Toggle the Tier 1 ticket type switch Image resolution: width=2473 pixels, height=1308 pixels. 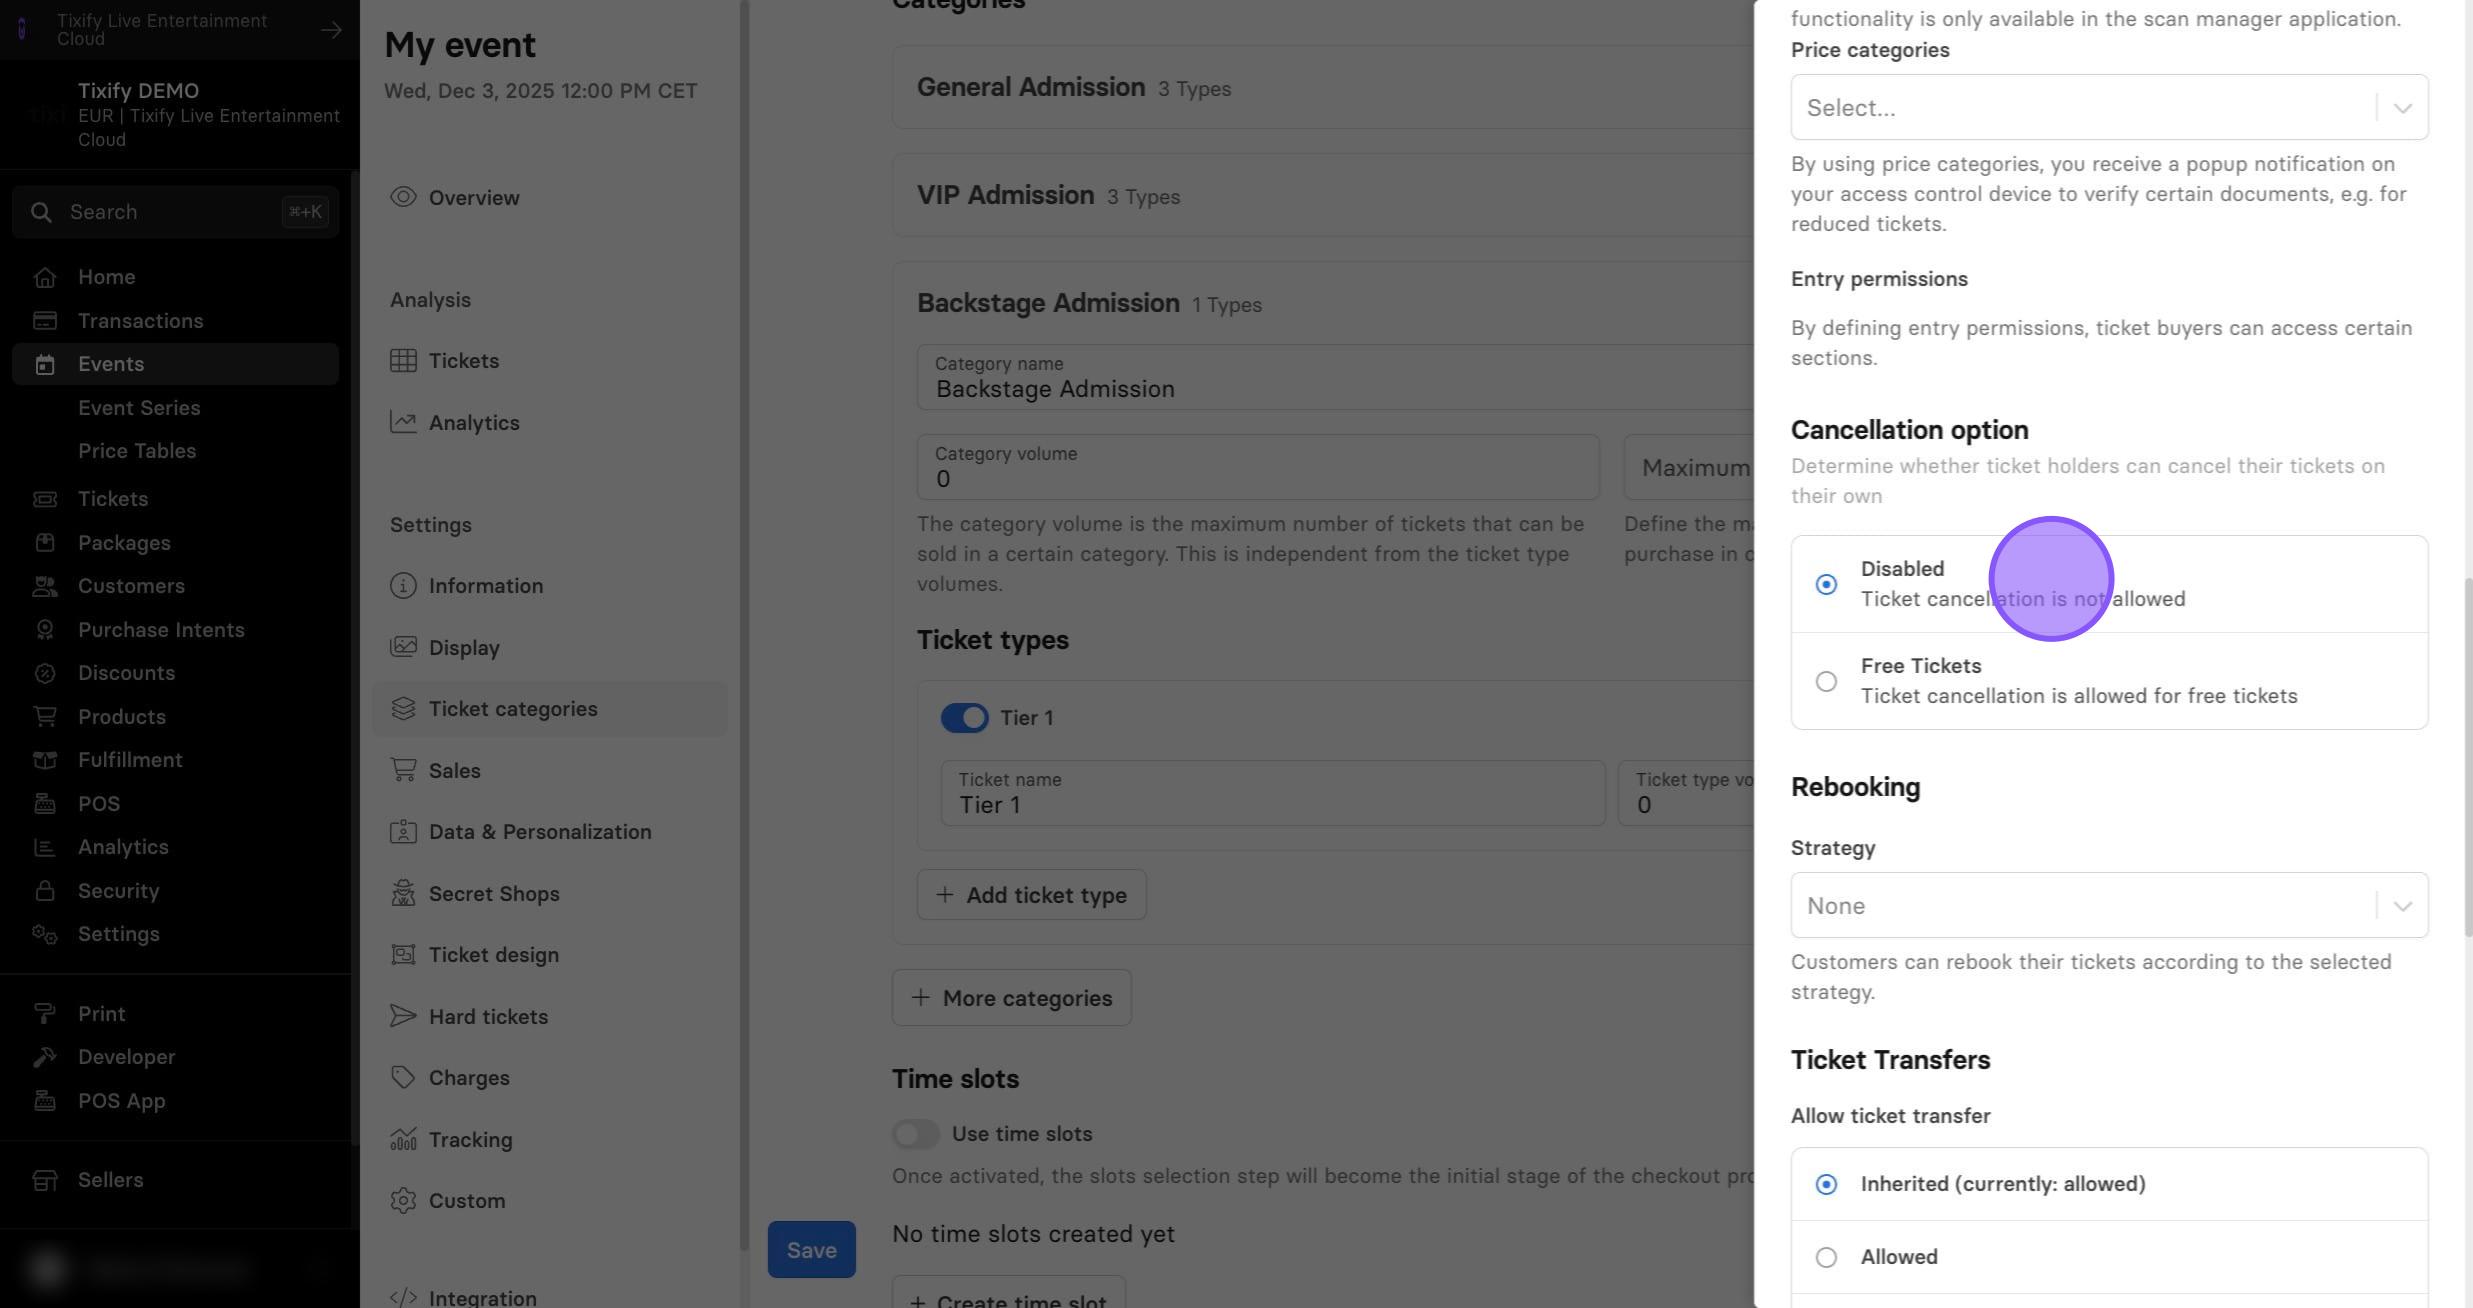coord(964,718)
